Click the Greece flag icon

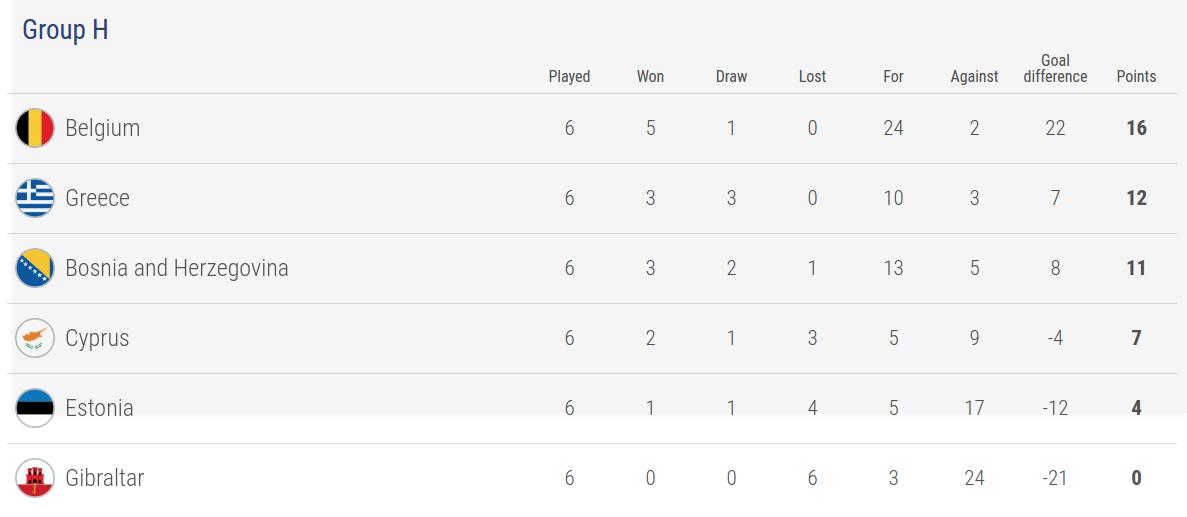[35, 198]
